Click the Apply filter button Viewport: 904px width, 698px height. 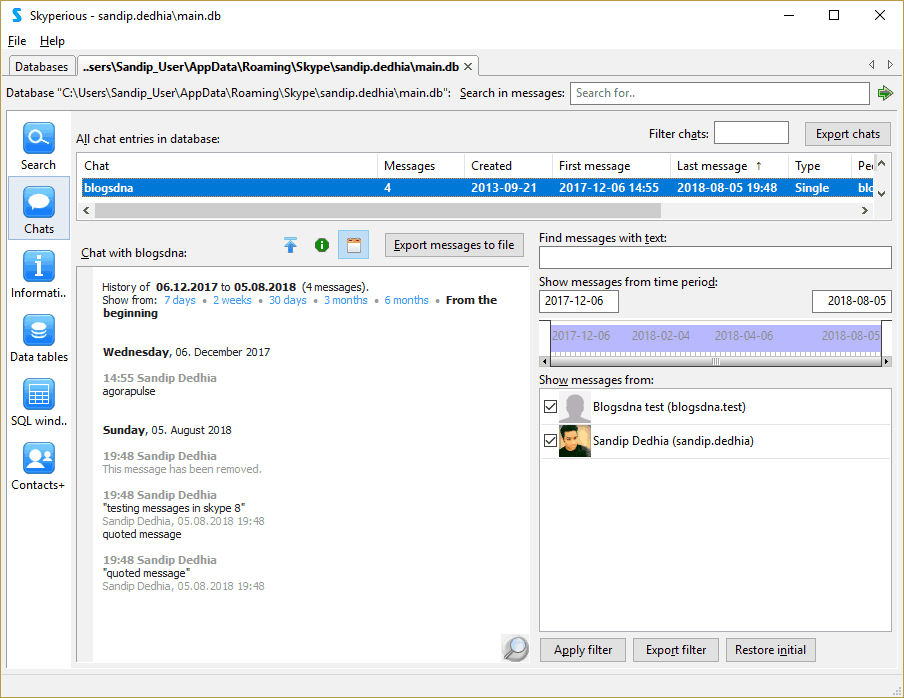(x=582, y=650)
